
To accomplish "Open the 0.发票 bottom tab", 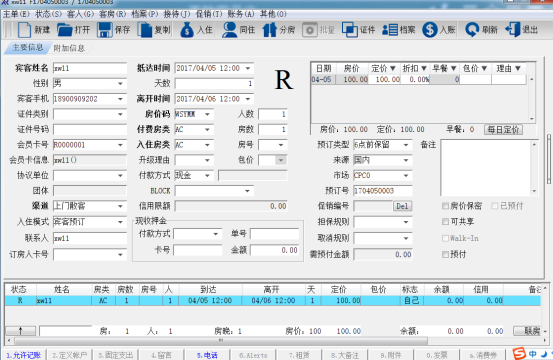I will (x=437, y=355).
